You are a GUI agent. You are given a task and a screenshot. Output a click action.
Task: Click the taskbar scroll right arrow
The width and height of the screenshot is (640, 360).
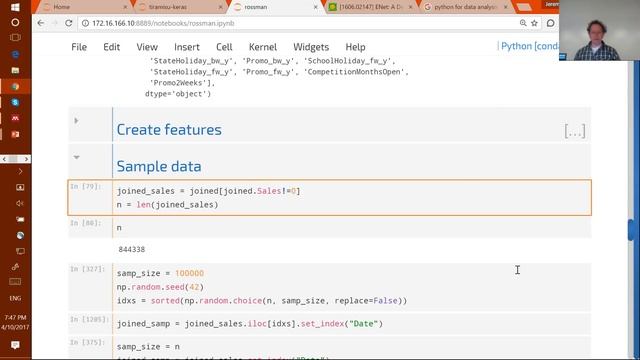[x=26, y=159]
